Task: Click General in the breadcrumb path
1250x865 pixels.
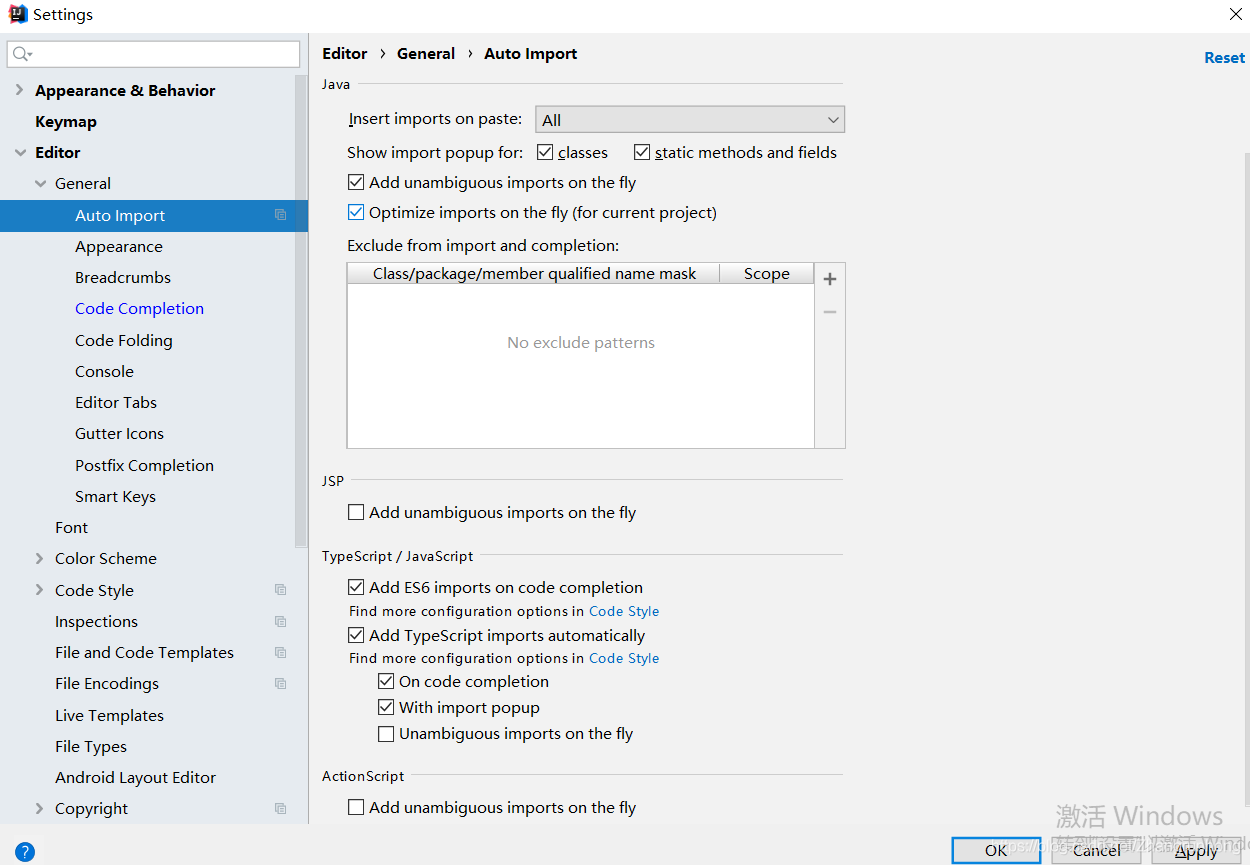Action: click(x=426, y=54)
